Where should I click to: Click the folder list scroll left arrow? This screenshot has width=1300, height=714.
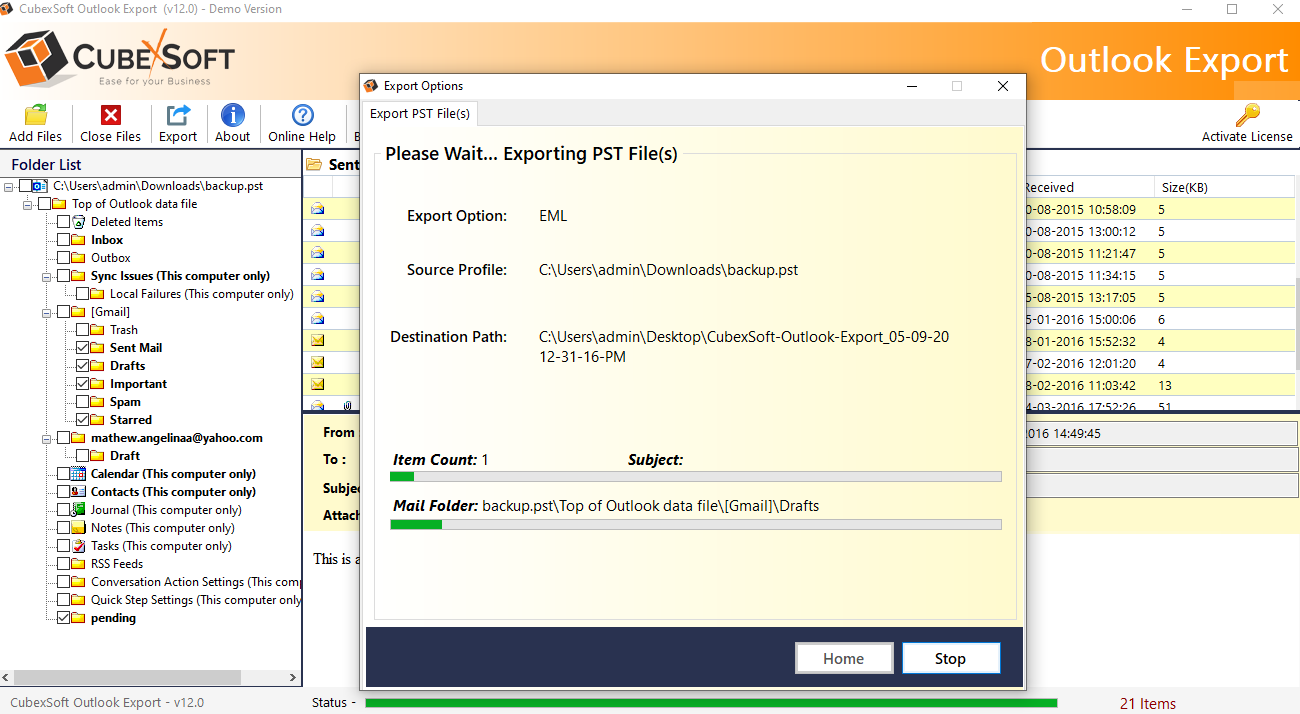[6, 678]
